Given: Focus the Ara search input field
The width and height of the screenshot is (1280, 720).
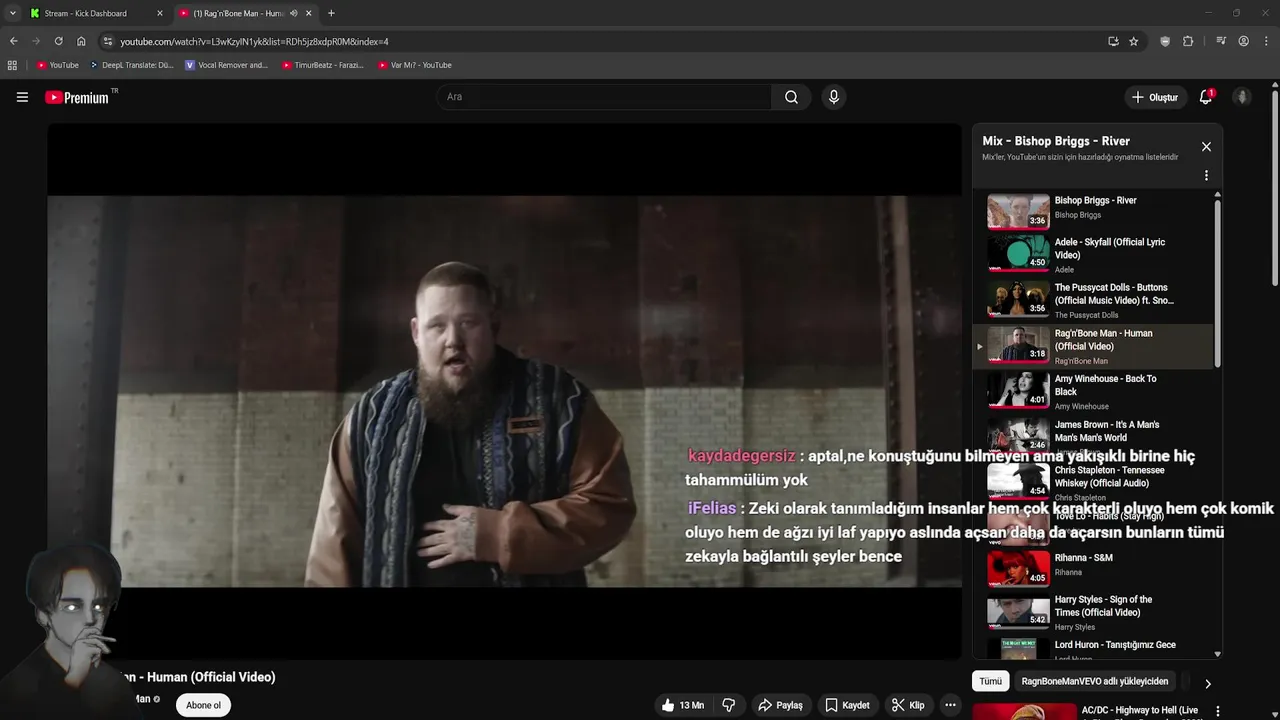Looking at the screenshot, I should click(604, 97).
